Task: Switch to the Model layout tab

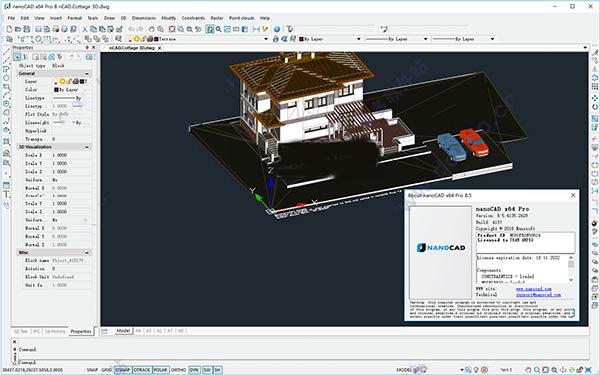Action: pos(123,331)
